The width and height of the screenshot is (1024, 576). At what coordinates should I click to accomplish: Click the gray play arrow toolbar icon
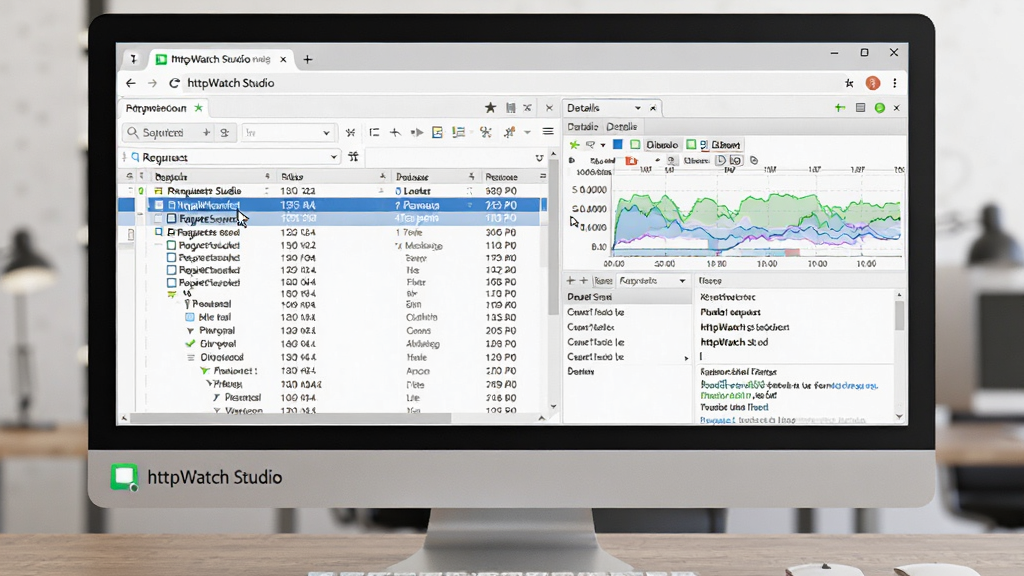pos(417,133)
